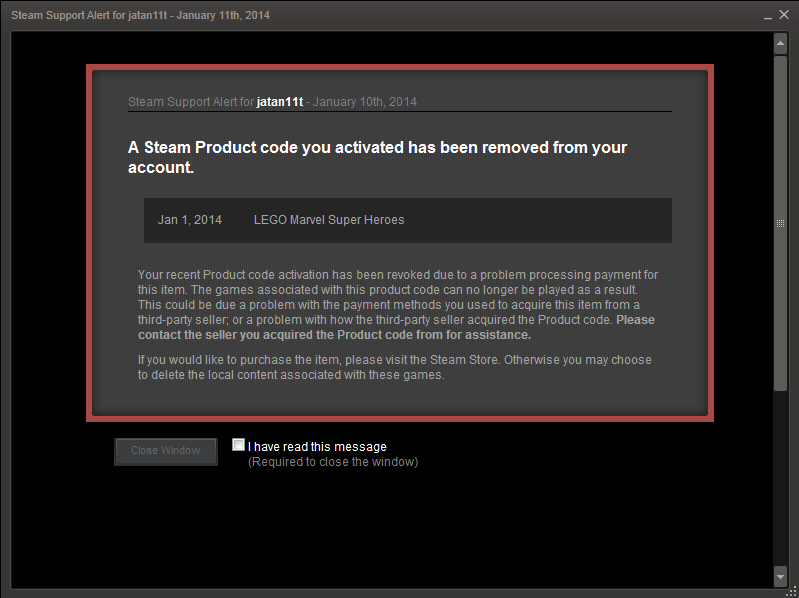Screen dimensions: 799x598
Task: Click the bold 'Please contact the seller' sentence
Action: (396, 328)
